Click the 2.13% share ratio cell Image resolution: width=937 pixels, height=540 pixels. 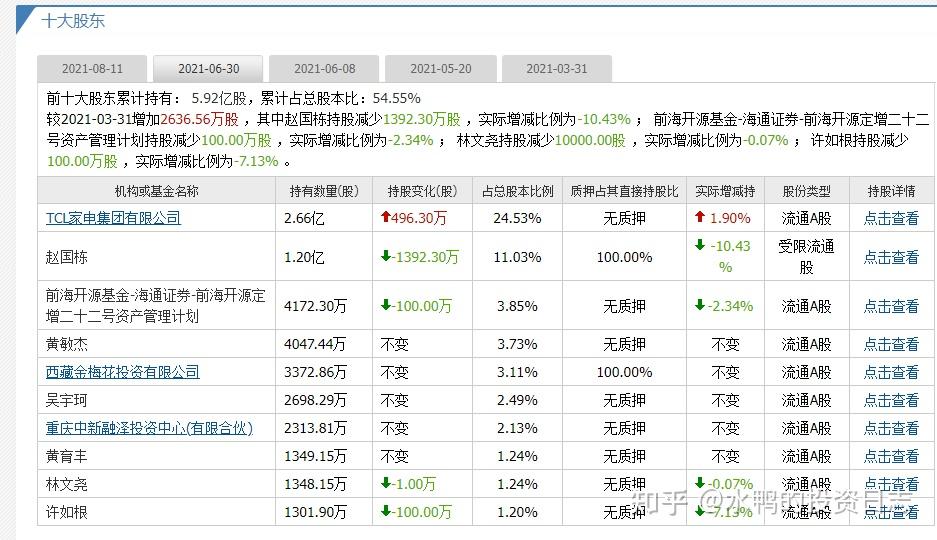click(518, 428)
